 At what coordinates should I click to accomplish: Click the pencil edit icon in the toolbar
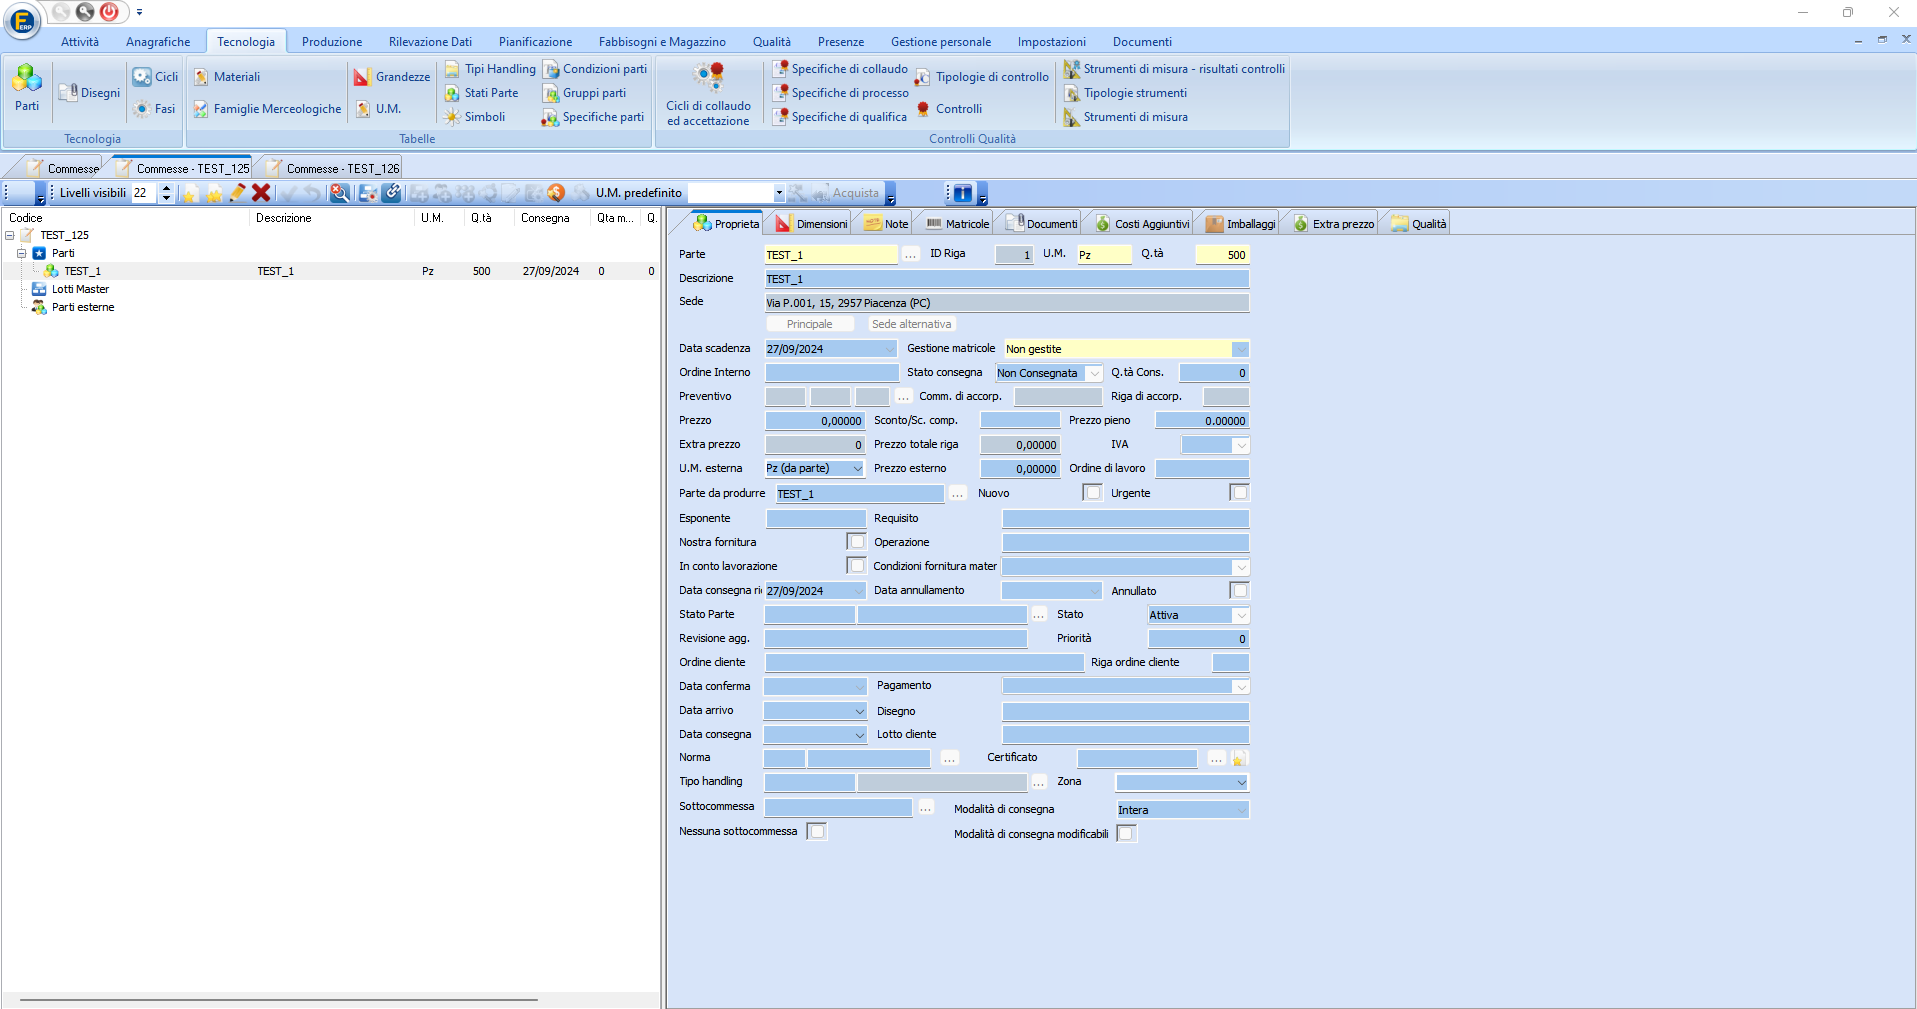tap(237, 193)
